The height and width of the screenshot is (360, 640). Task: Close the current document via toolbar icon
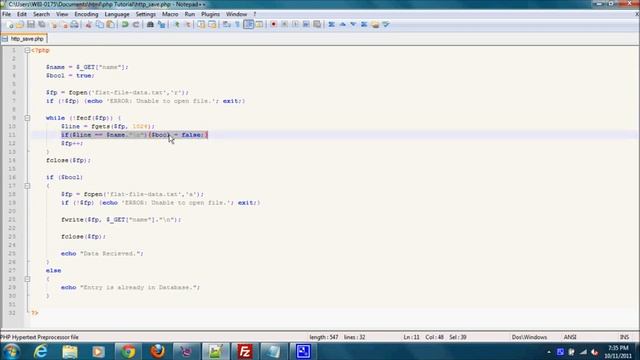tap(53, 24)
